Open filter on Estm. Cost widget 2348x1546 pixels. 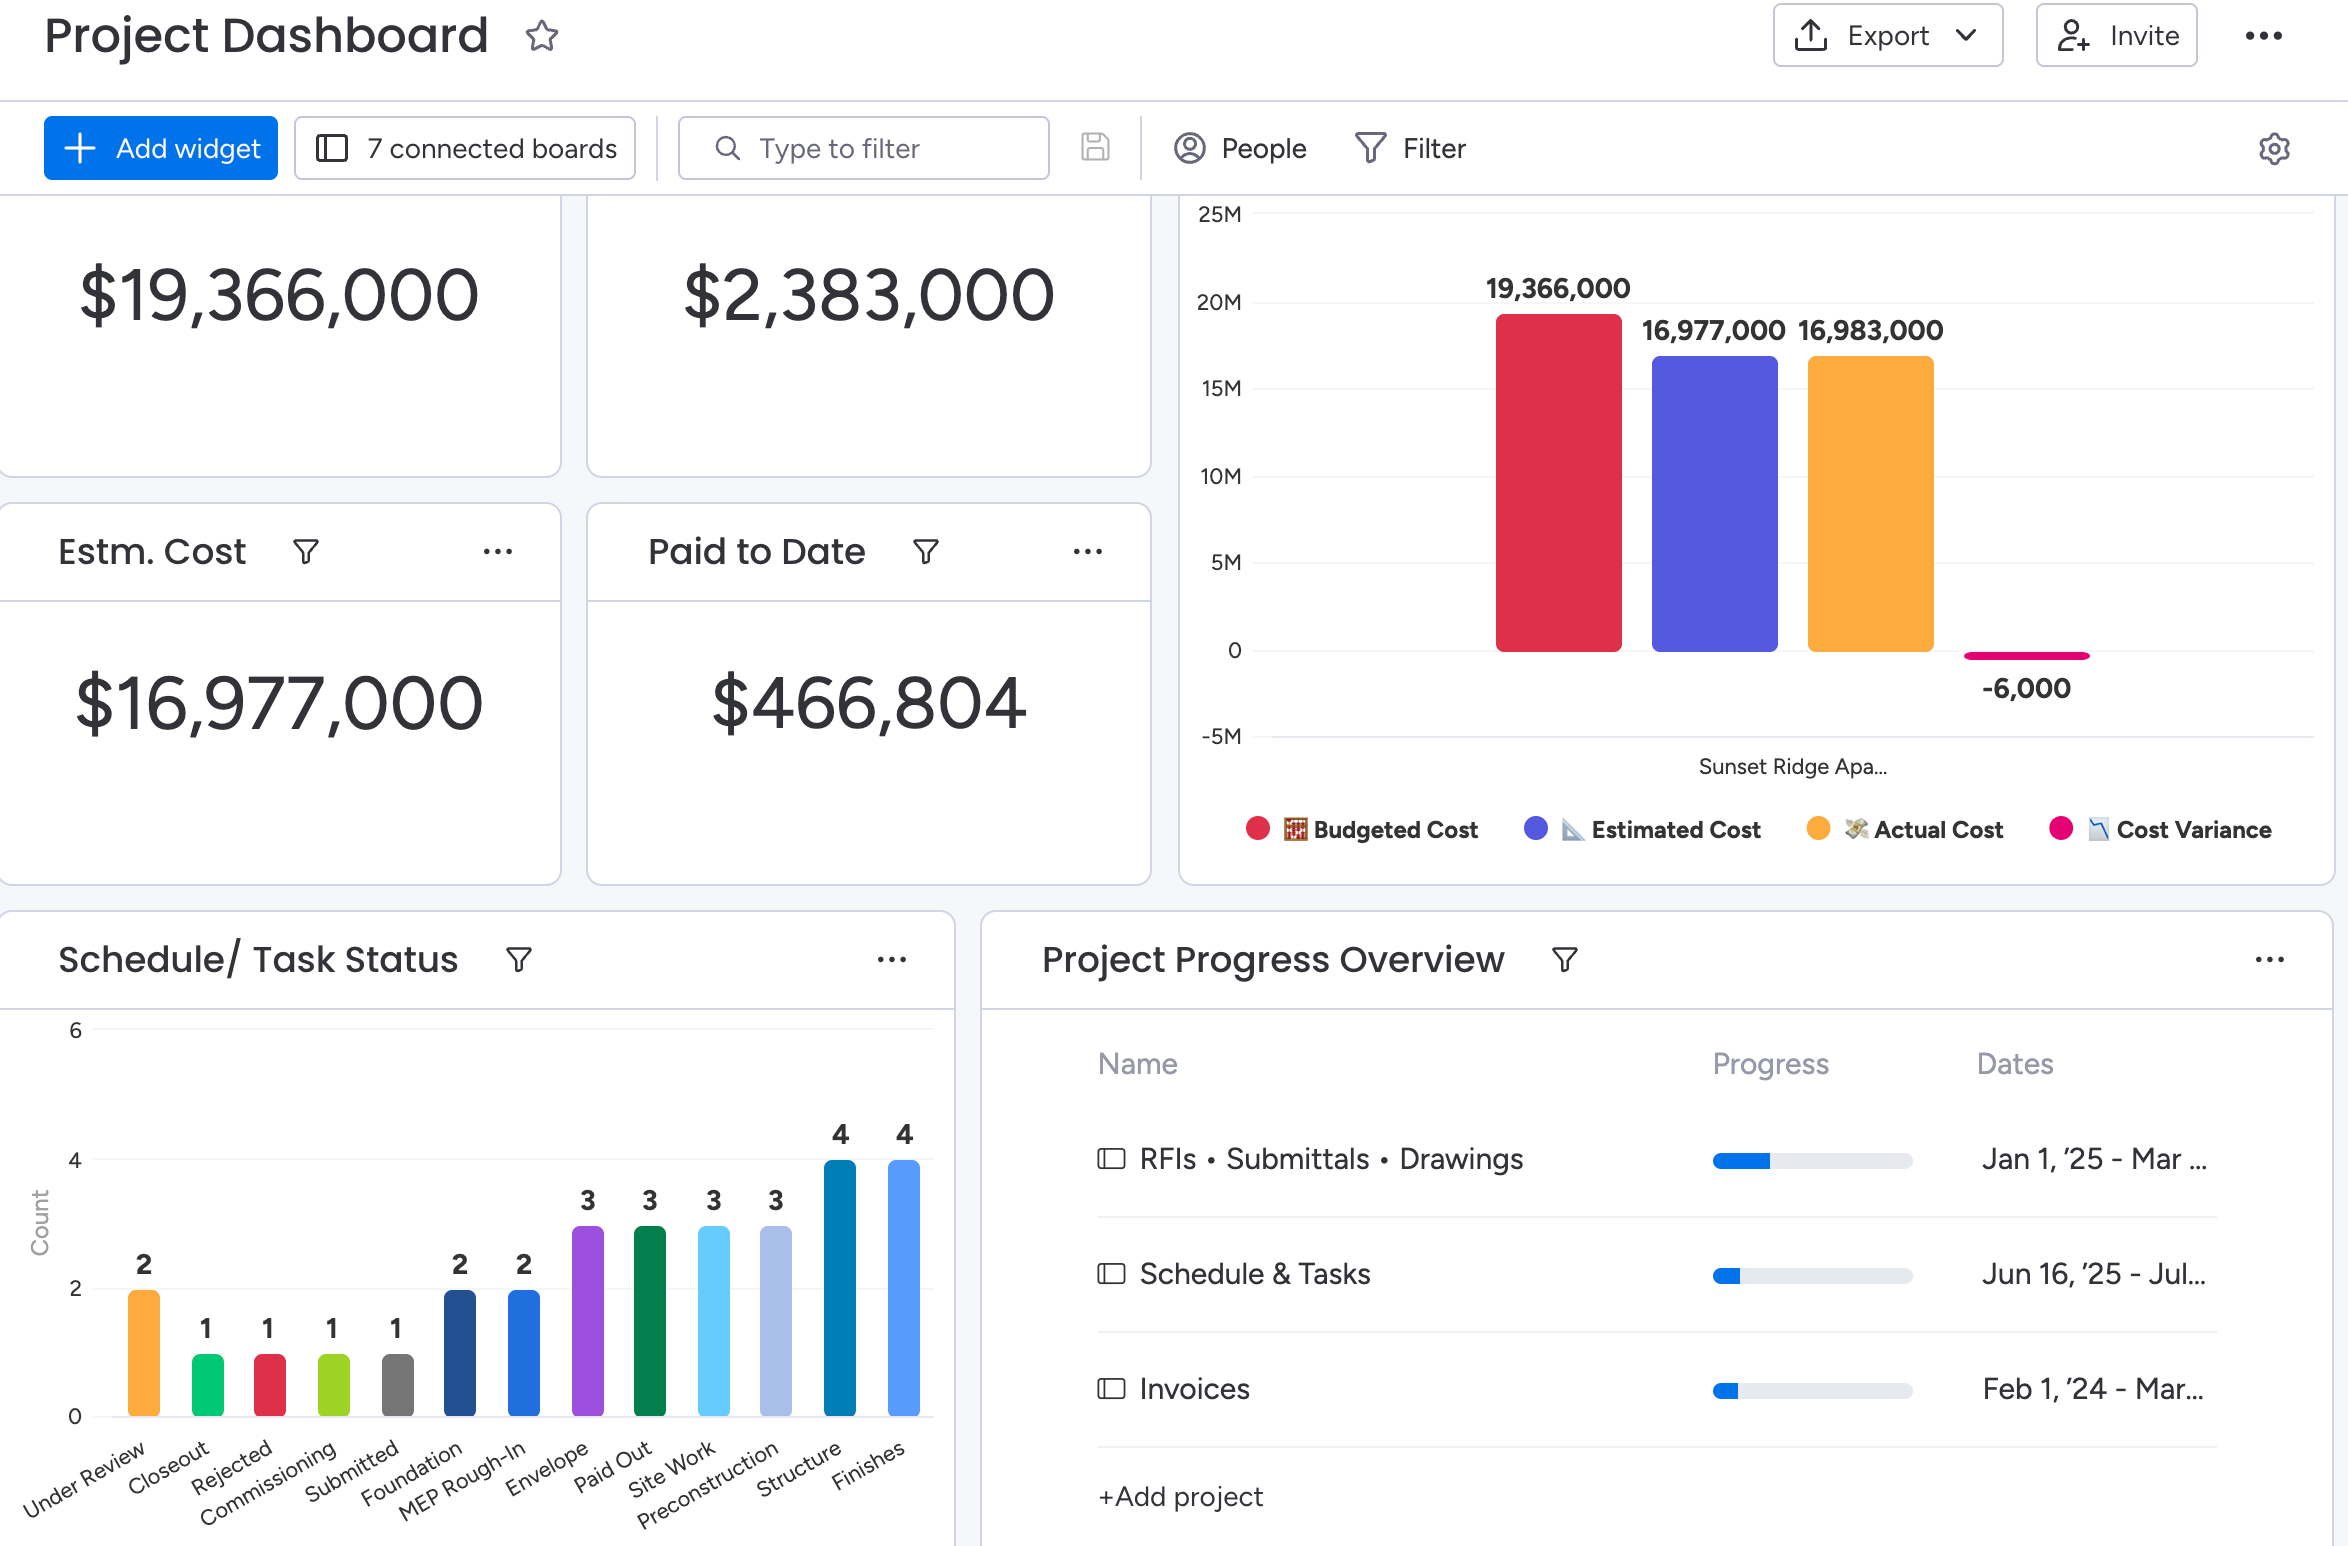tap(306, 552)
